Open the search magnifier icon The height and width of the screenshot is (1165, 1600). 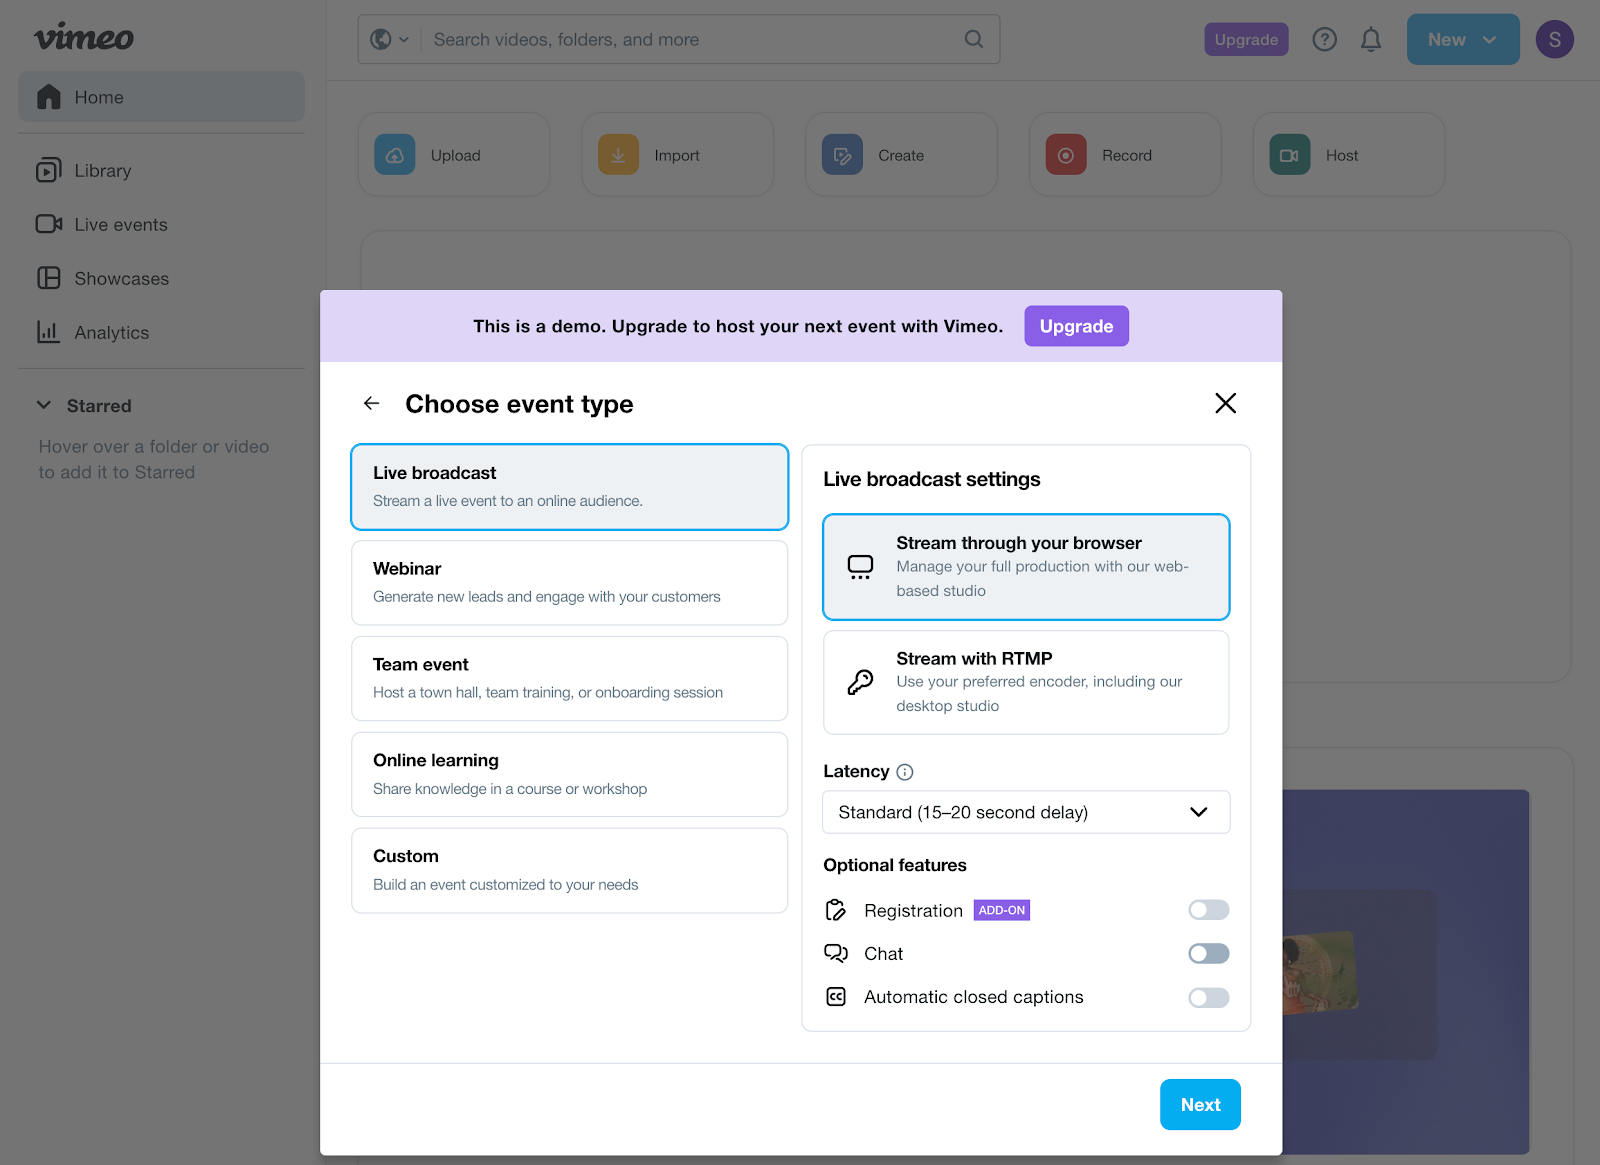coord(972,39)
